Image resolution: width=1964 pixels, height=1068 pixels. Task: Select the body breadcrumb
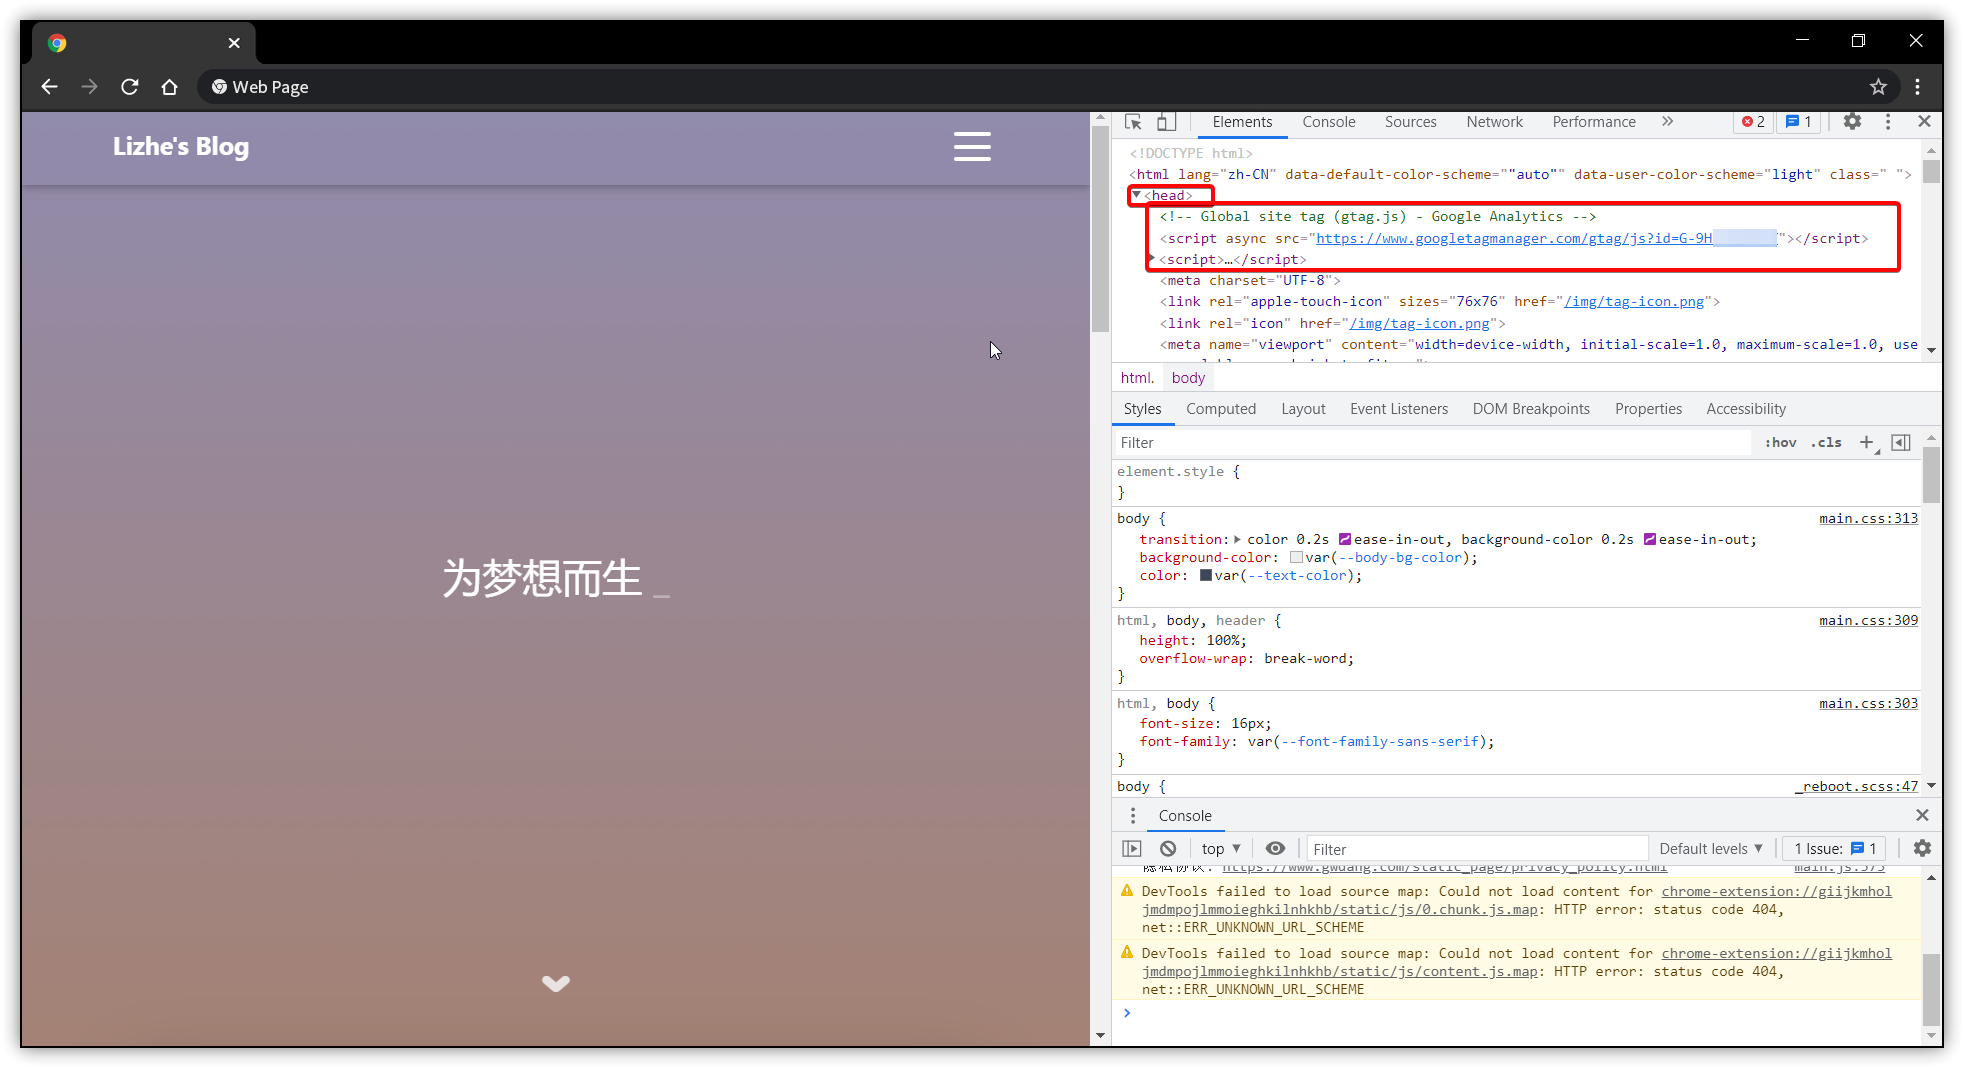(1188, 378)
